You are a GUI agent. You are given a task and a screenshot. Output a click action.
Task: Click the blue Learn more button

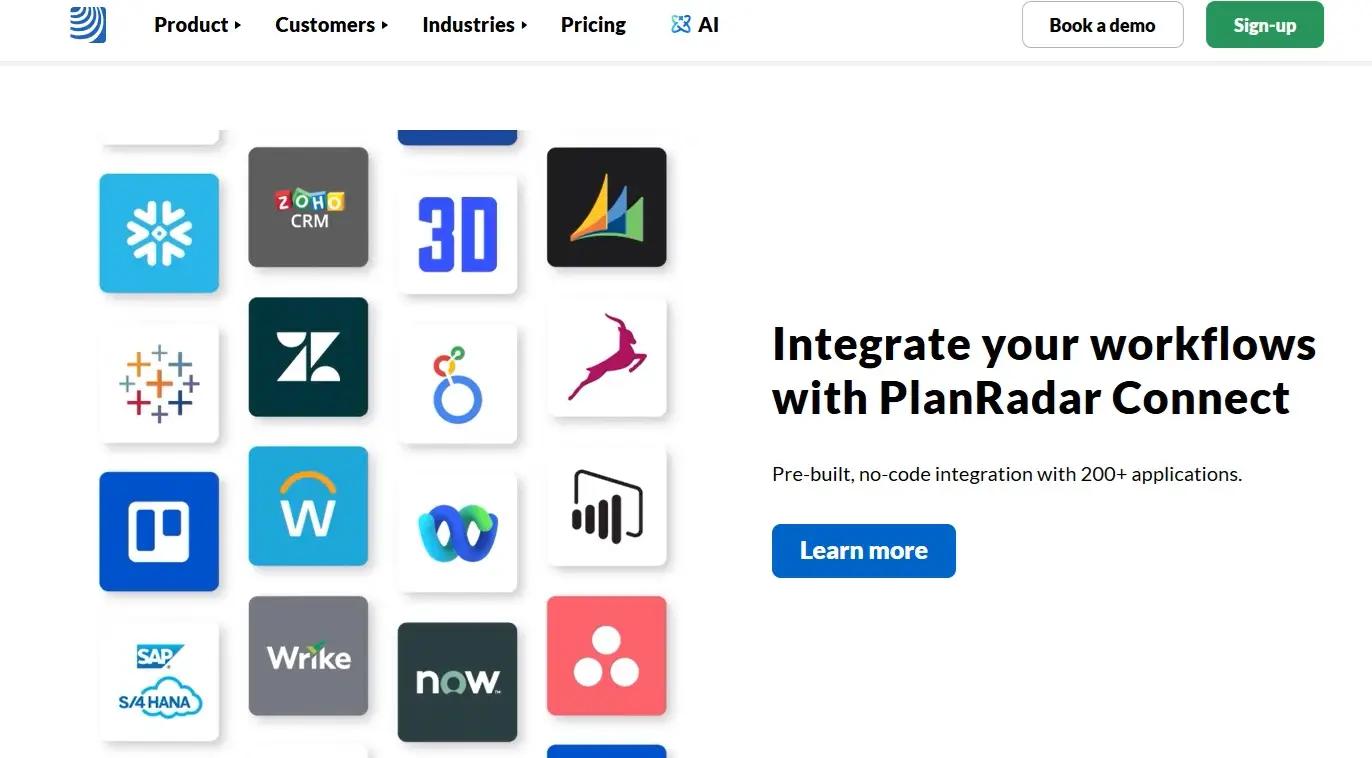[x=864, y=551]
